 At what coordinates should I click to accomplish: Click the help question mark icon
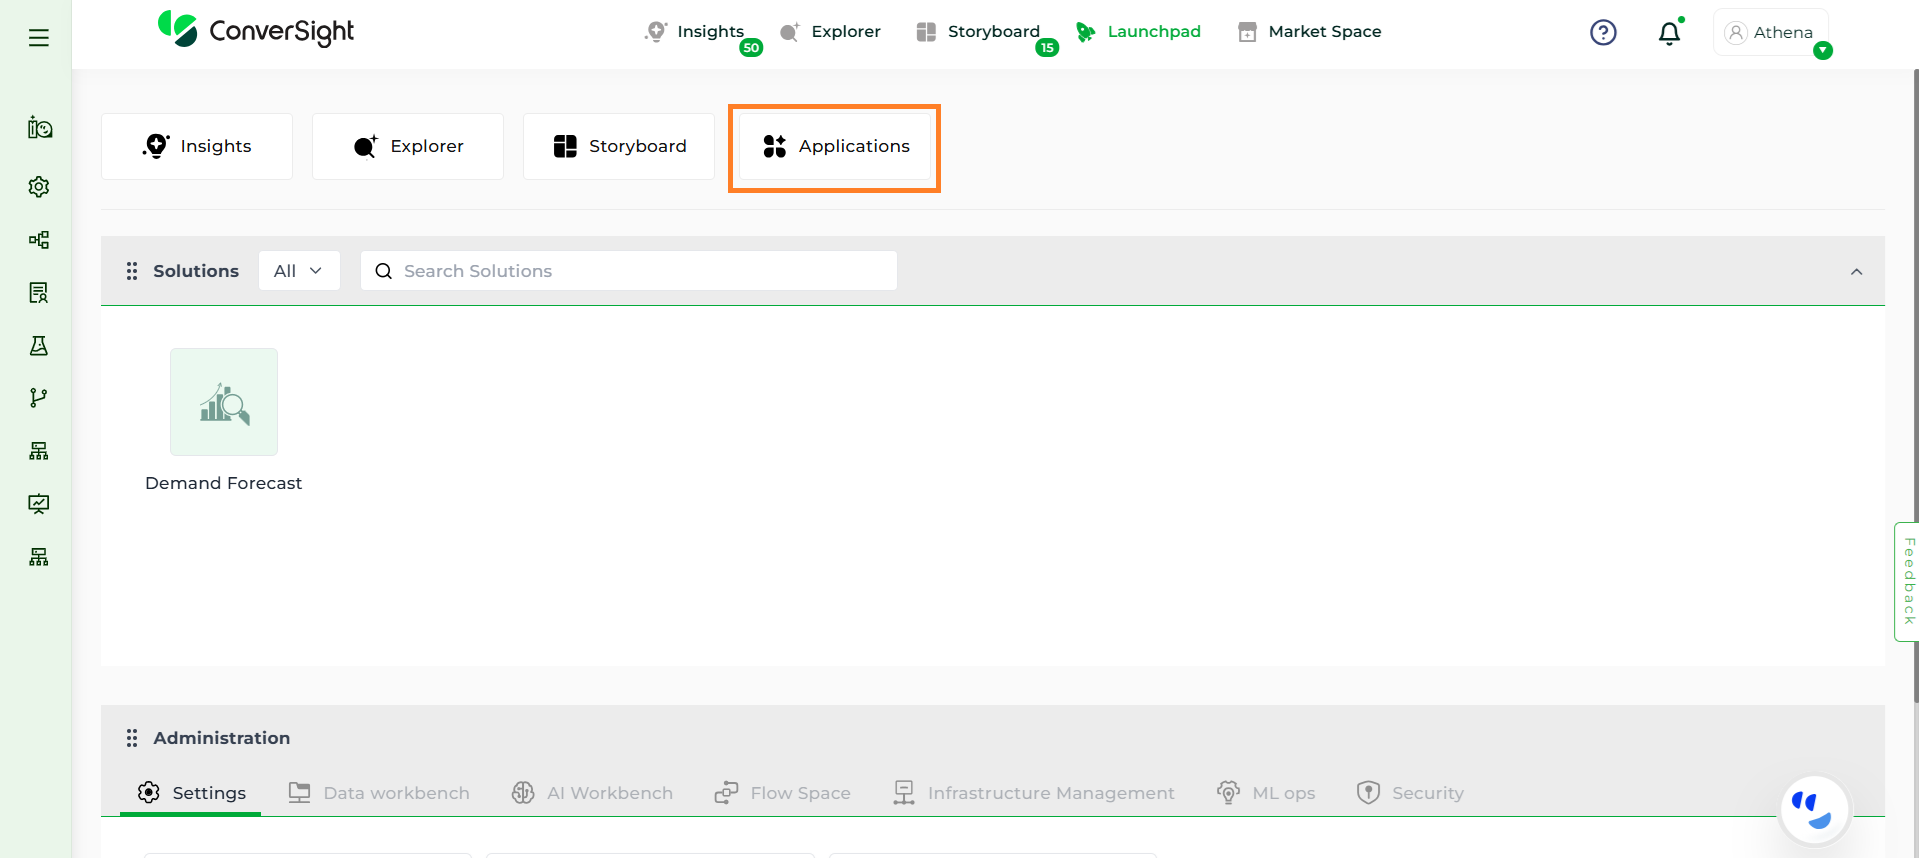coord(1603,33)
